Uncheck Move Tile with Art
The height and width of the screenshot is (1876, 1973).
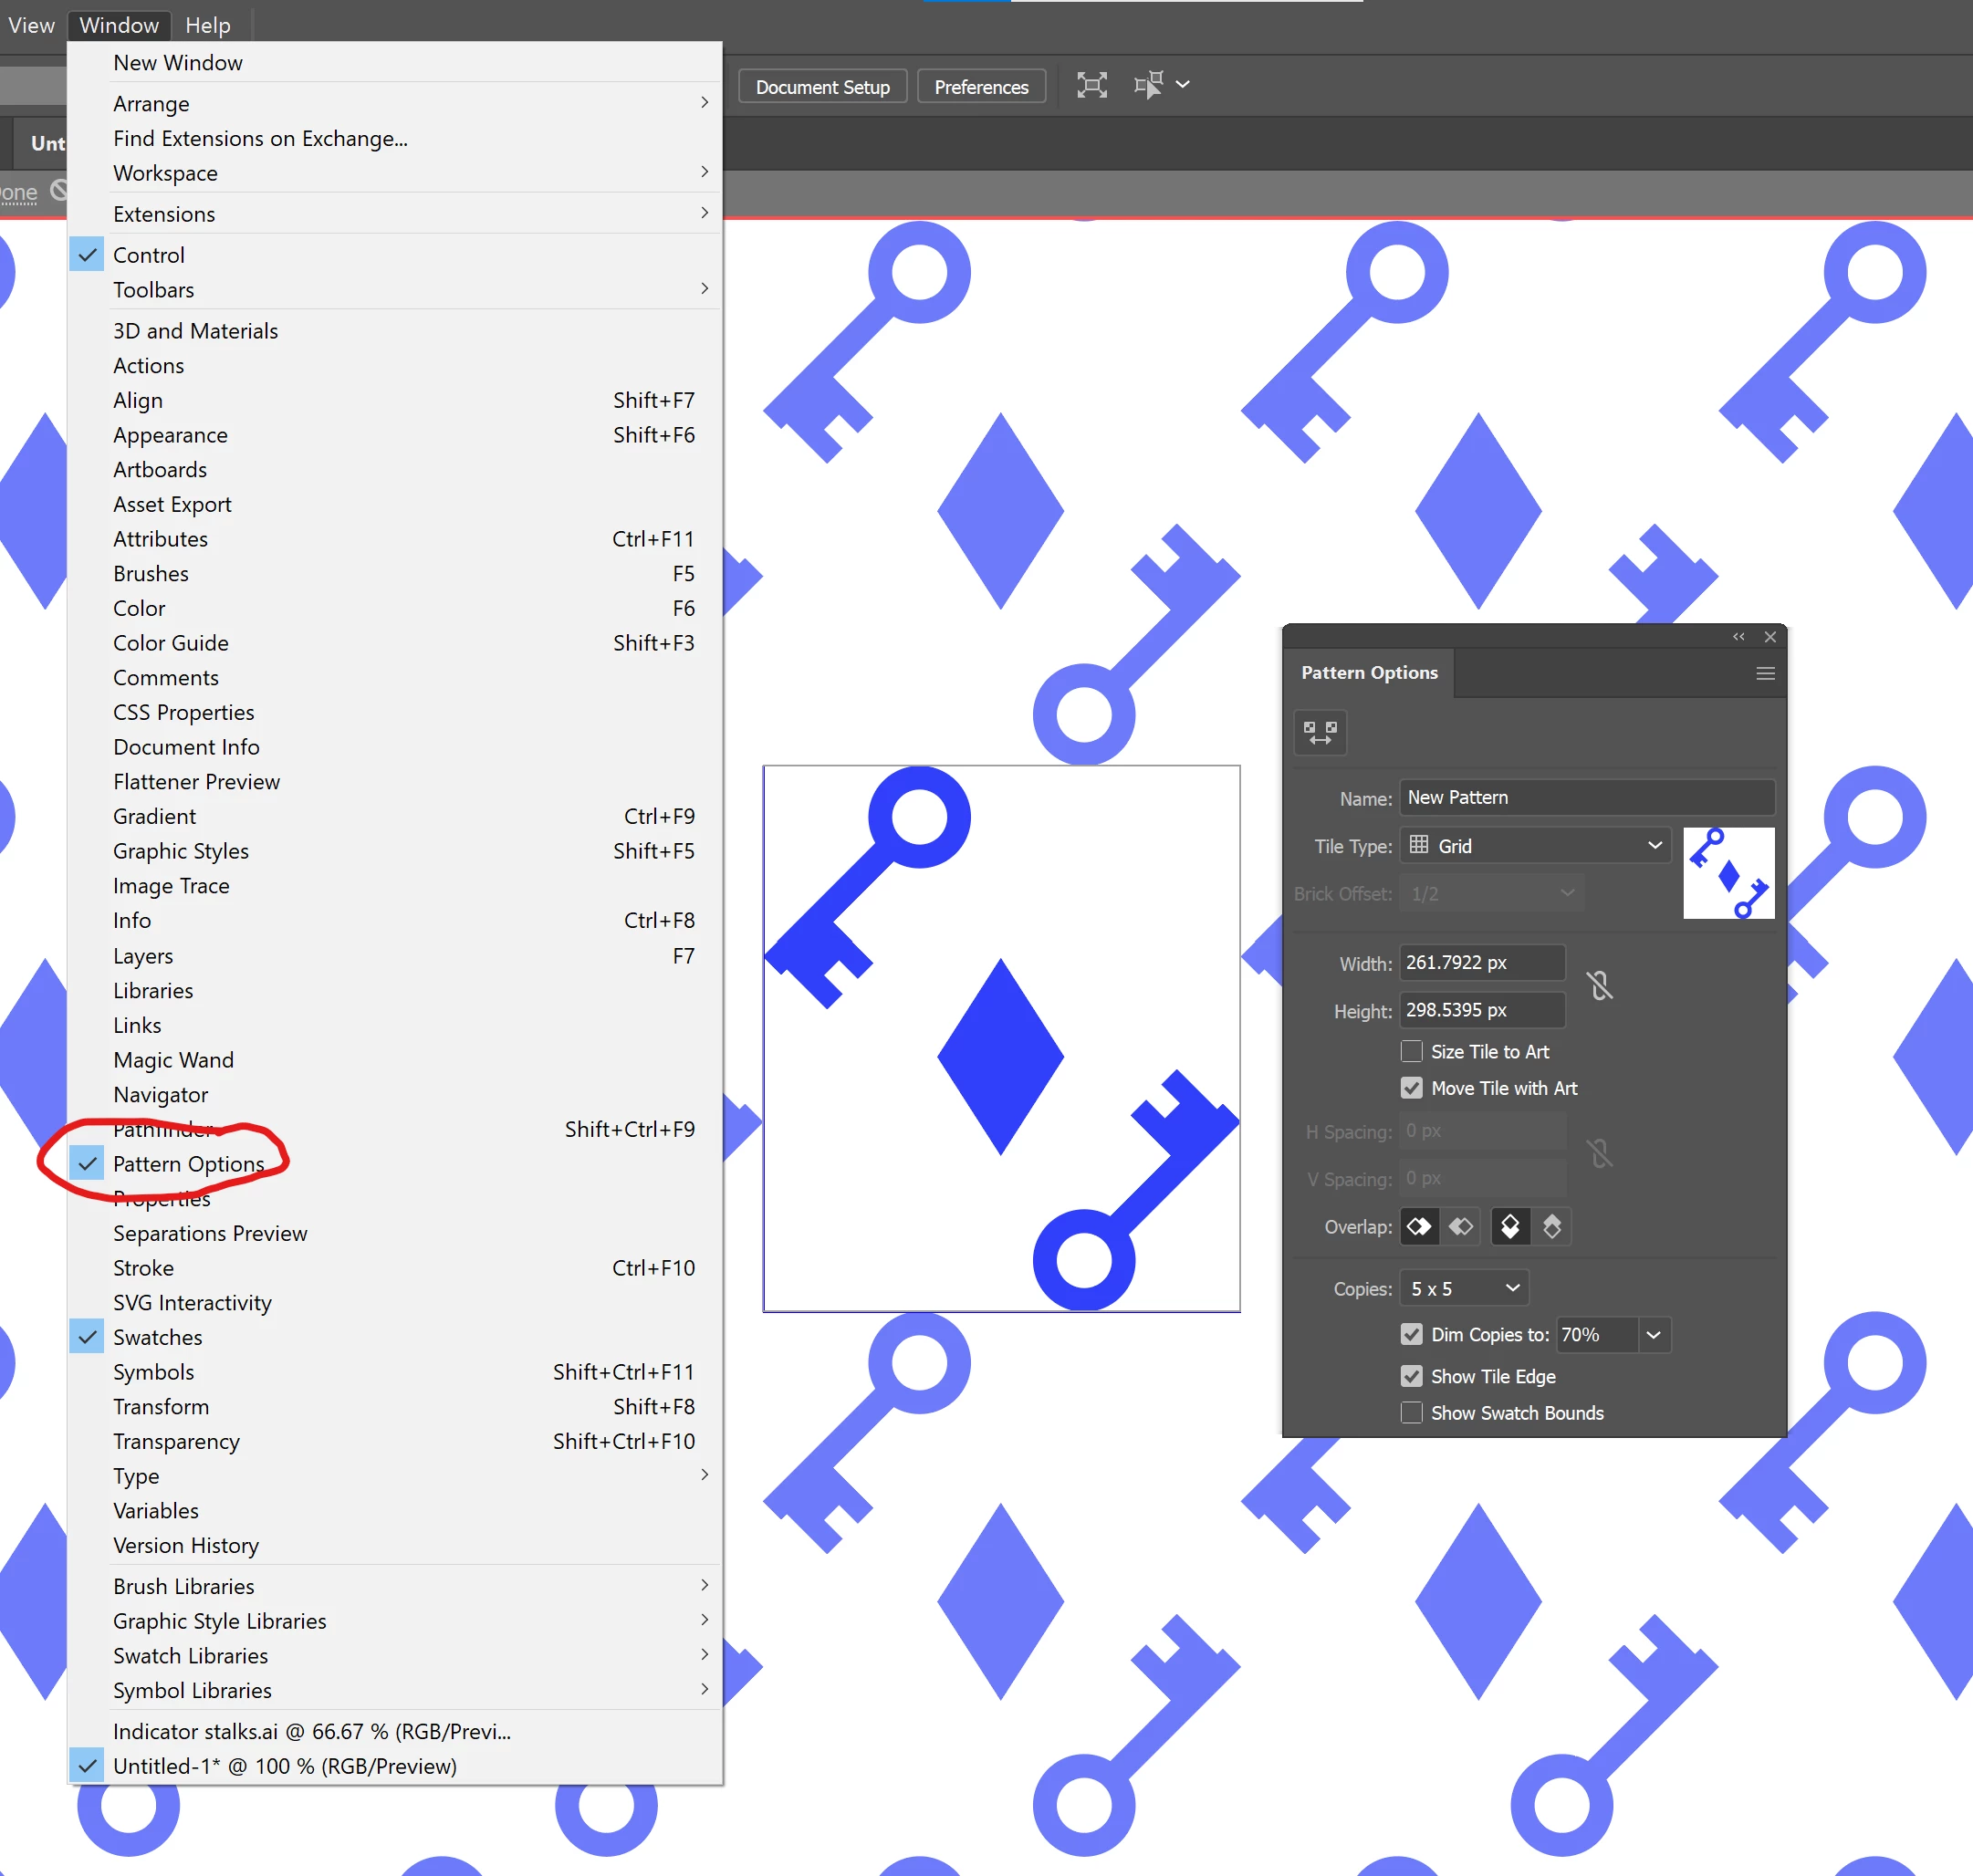pos(1411,1088)
